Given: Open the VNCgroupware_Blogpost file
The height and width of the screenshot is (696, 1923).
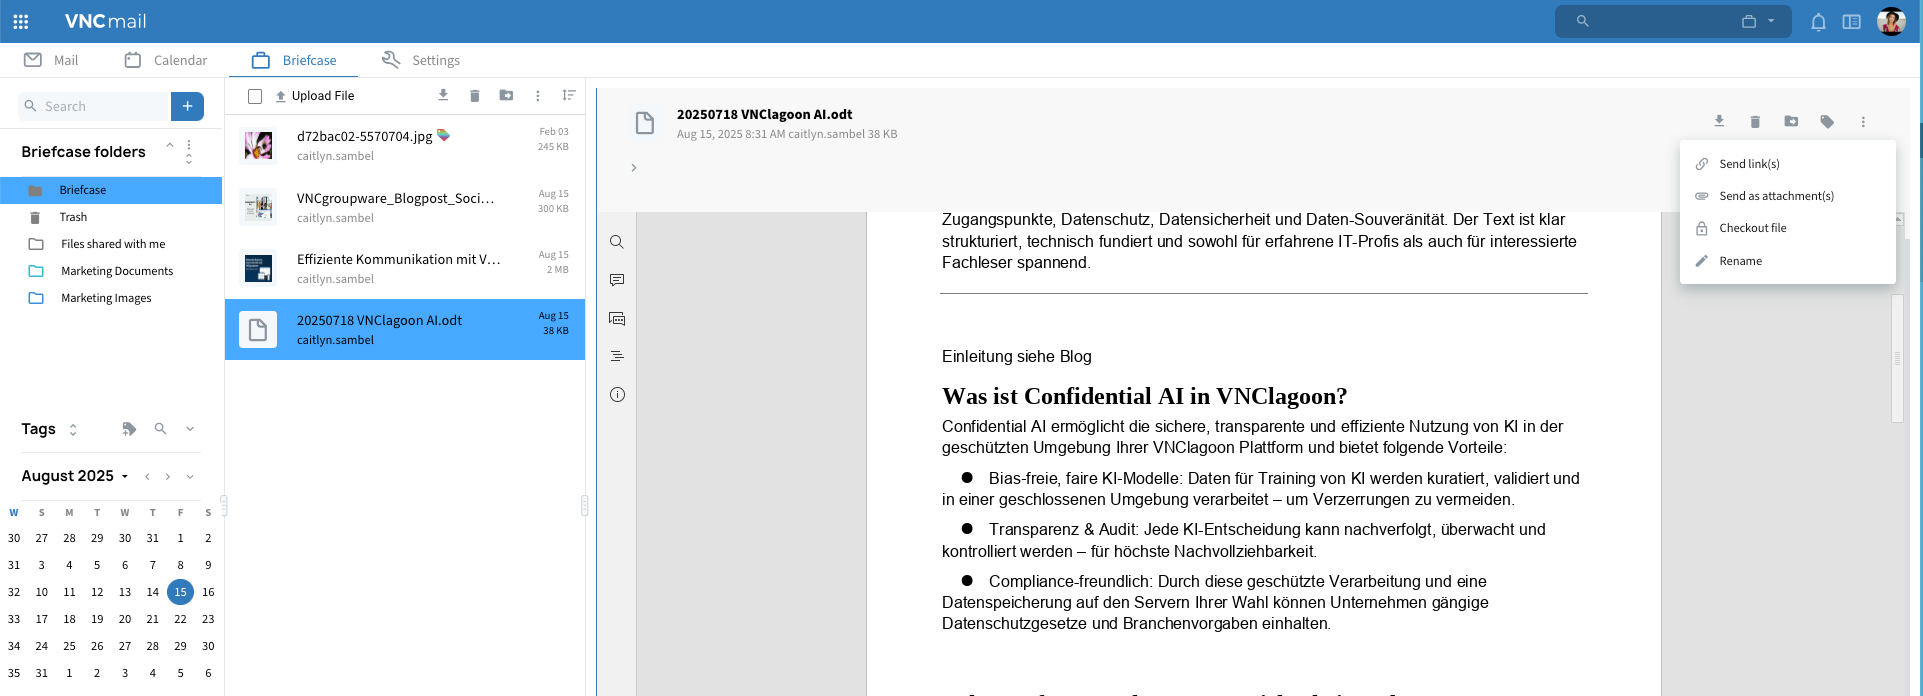Looking at the screenshot, I should tap(405, 207).
